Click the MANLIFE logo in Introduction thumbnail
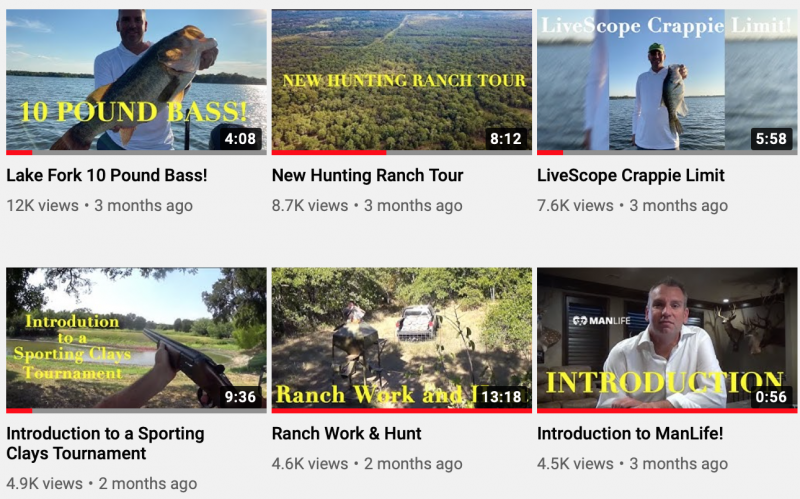The height and width of the screenshot is (499, 800). coord(601,320)
